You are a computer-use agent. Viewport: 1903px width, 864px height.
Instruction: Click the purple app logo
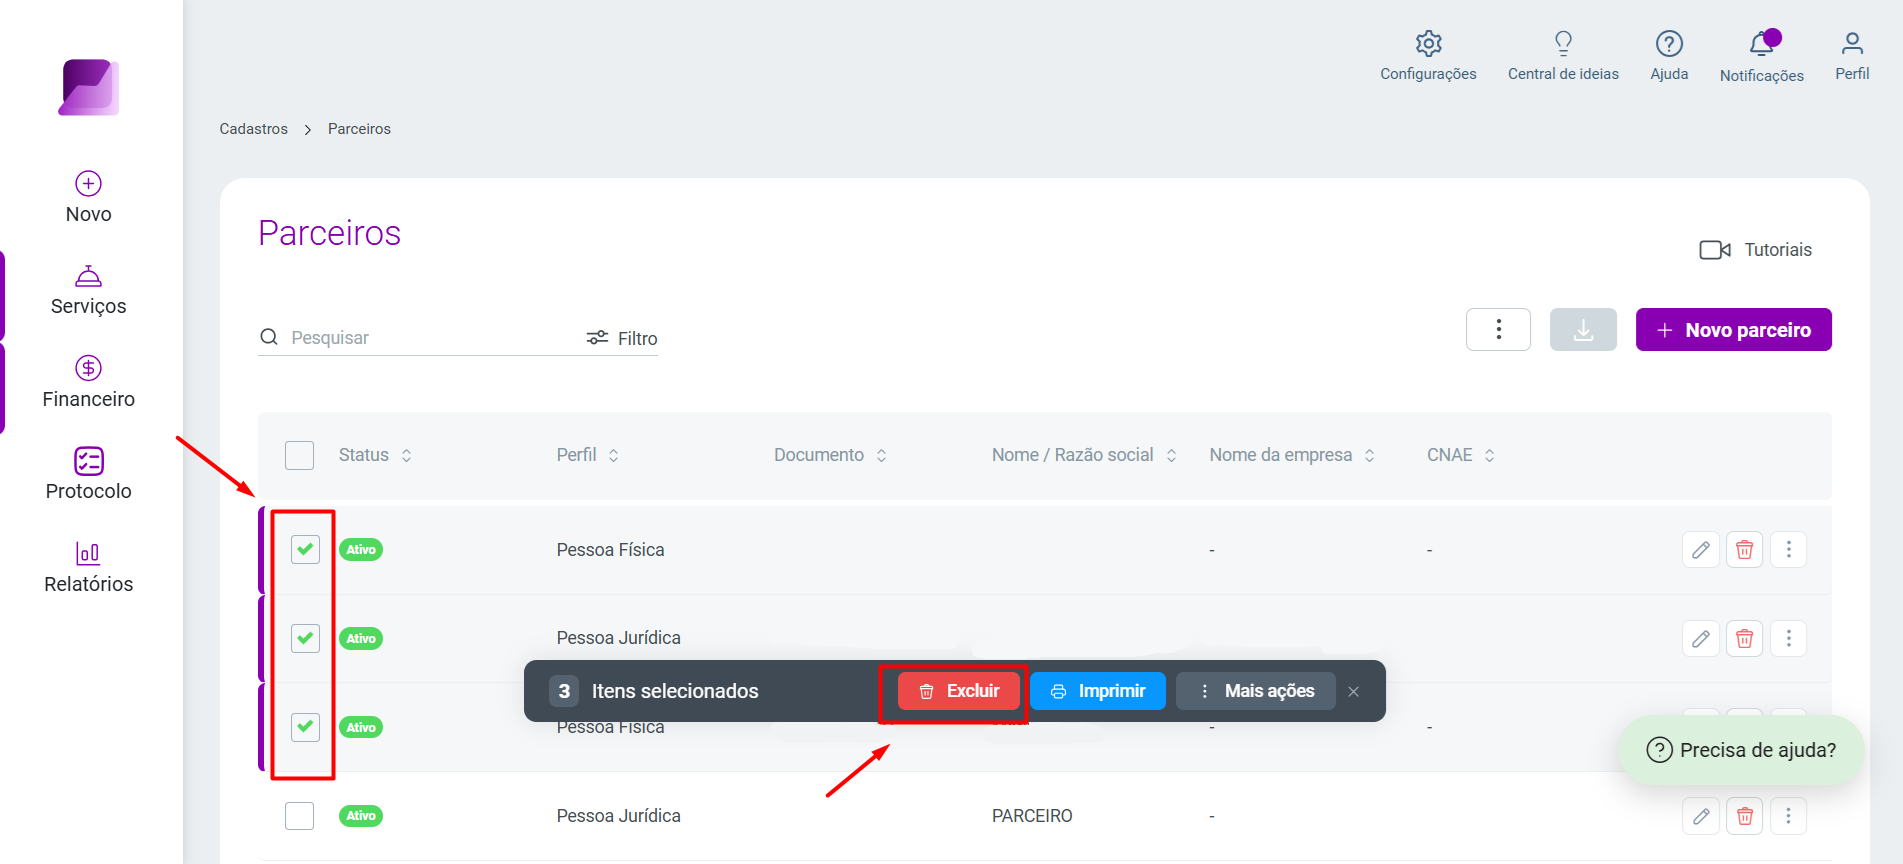89,87
